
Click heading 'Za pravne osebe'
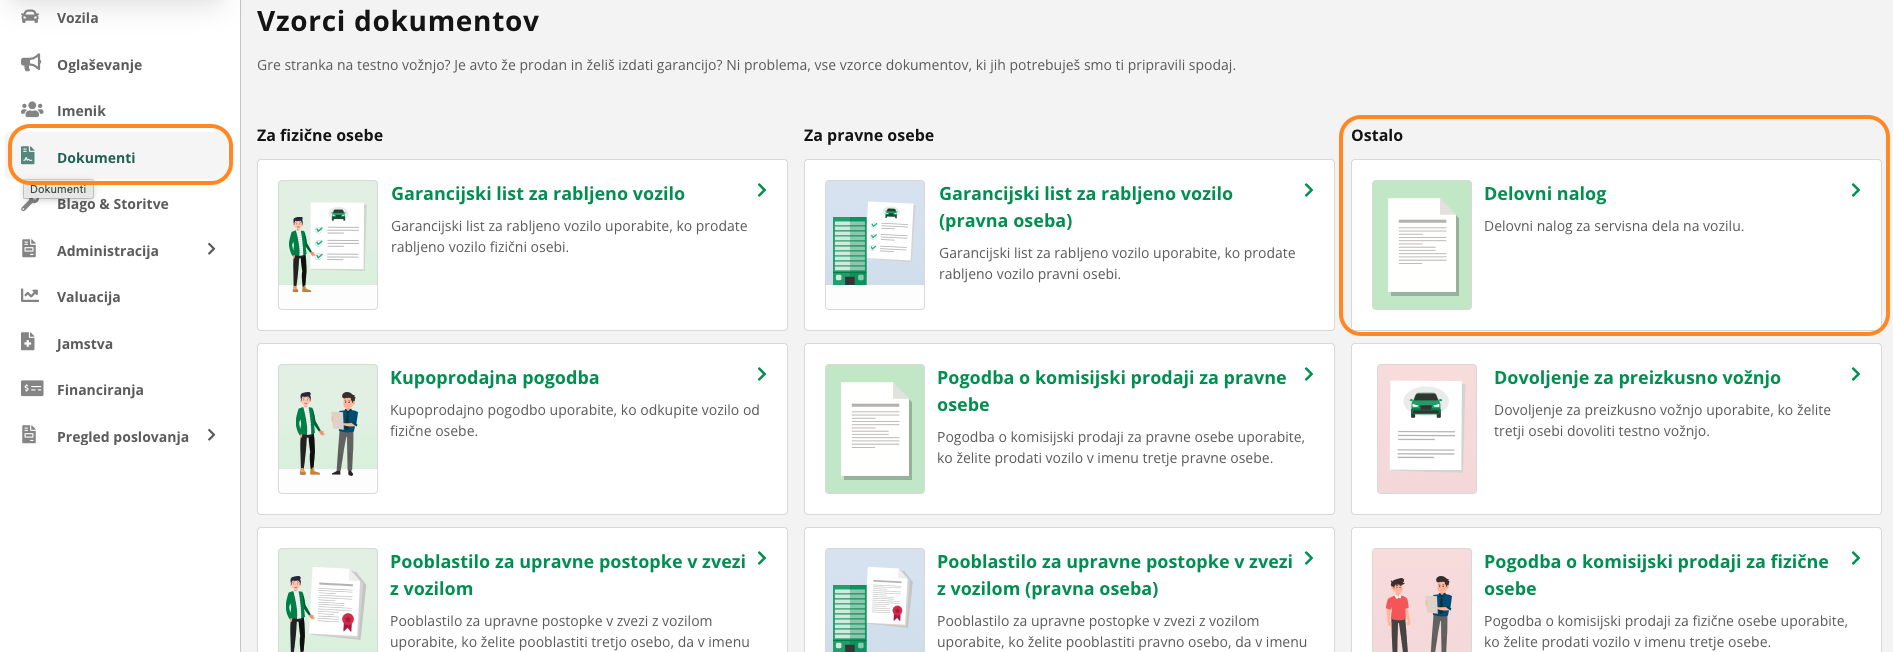(869, 135)
